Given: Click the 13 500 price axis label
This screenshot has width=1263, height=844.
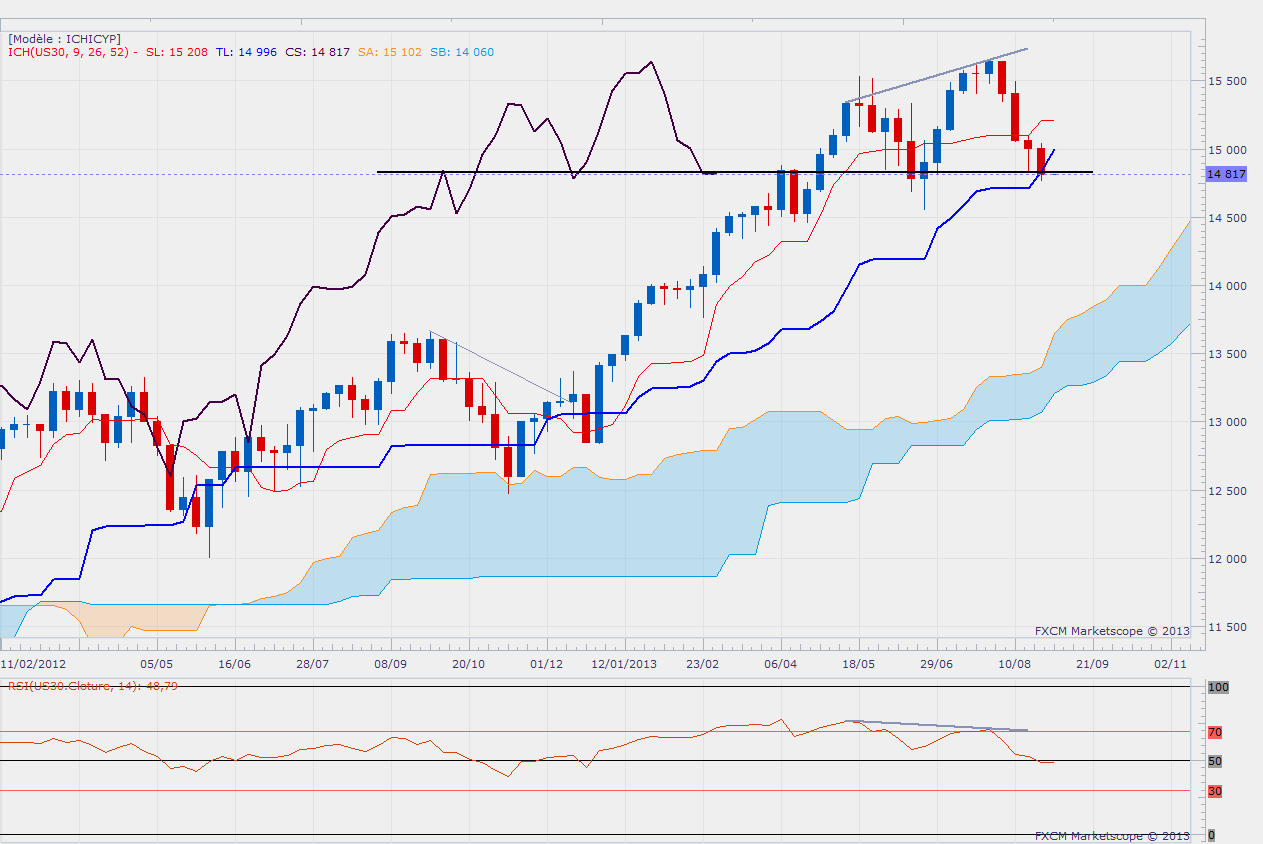Looking at the screenshot, I should coord(1227,354).
